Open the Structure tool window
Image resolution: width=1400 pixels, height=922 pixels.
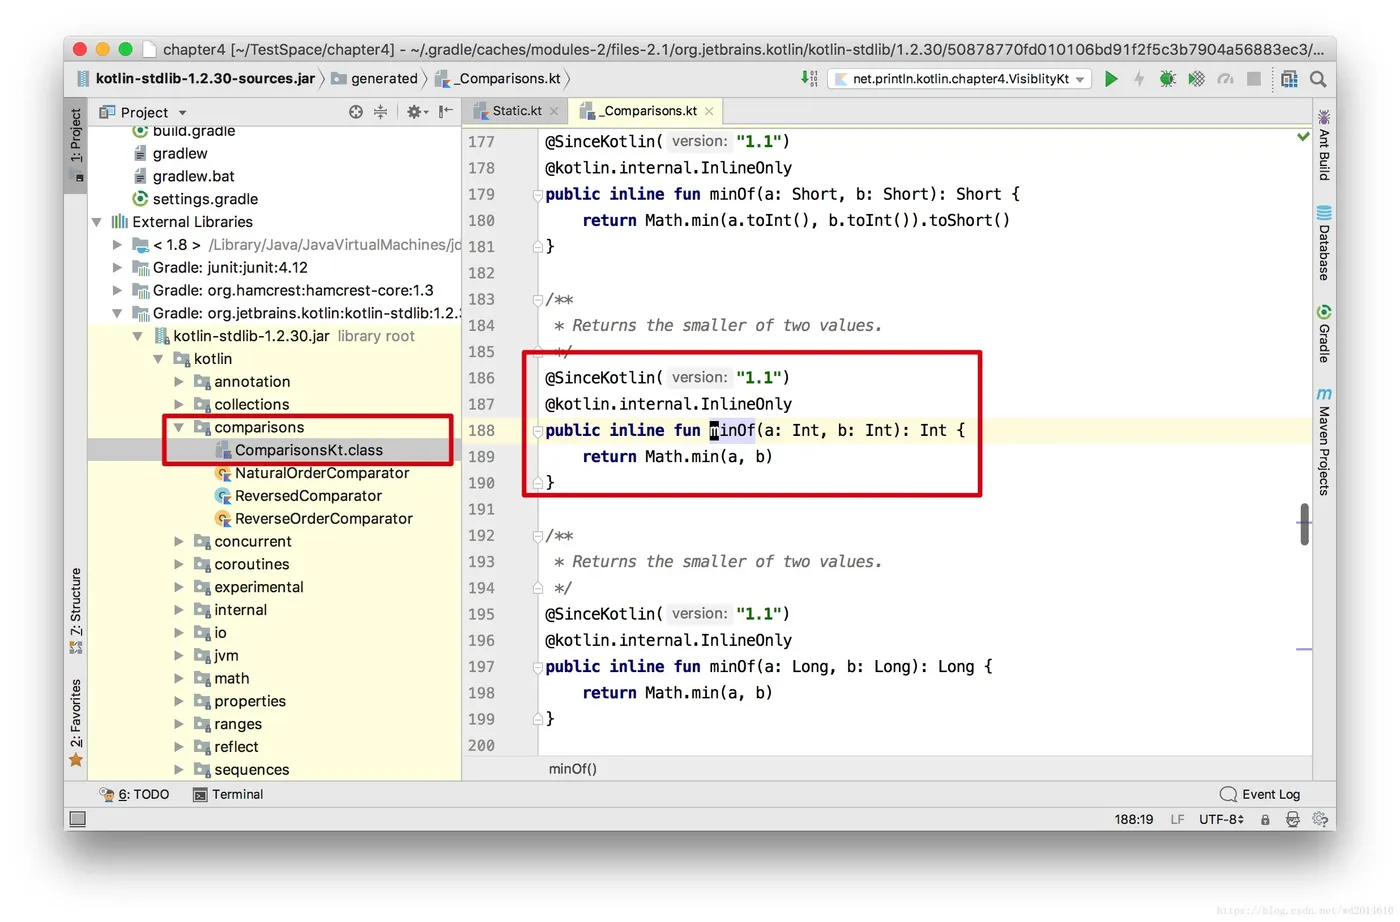coord(76,611)
